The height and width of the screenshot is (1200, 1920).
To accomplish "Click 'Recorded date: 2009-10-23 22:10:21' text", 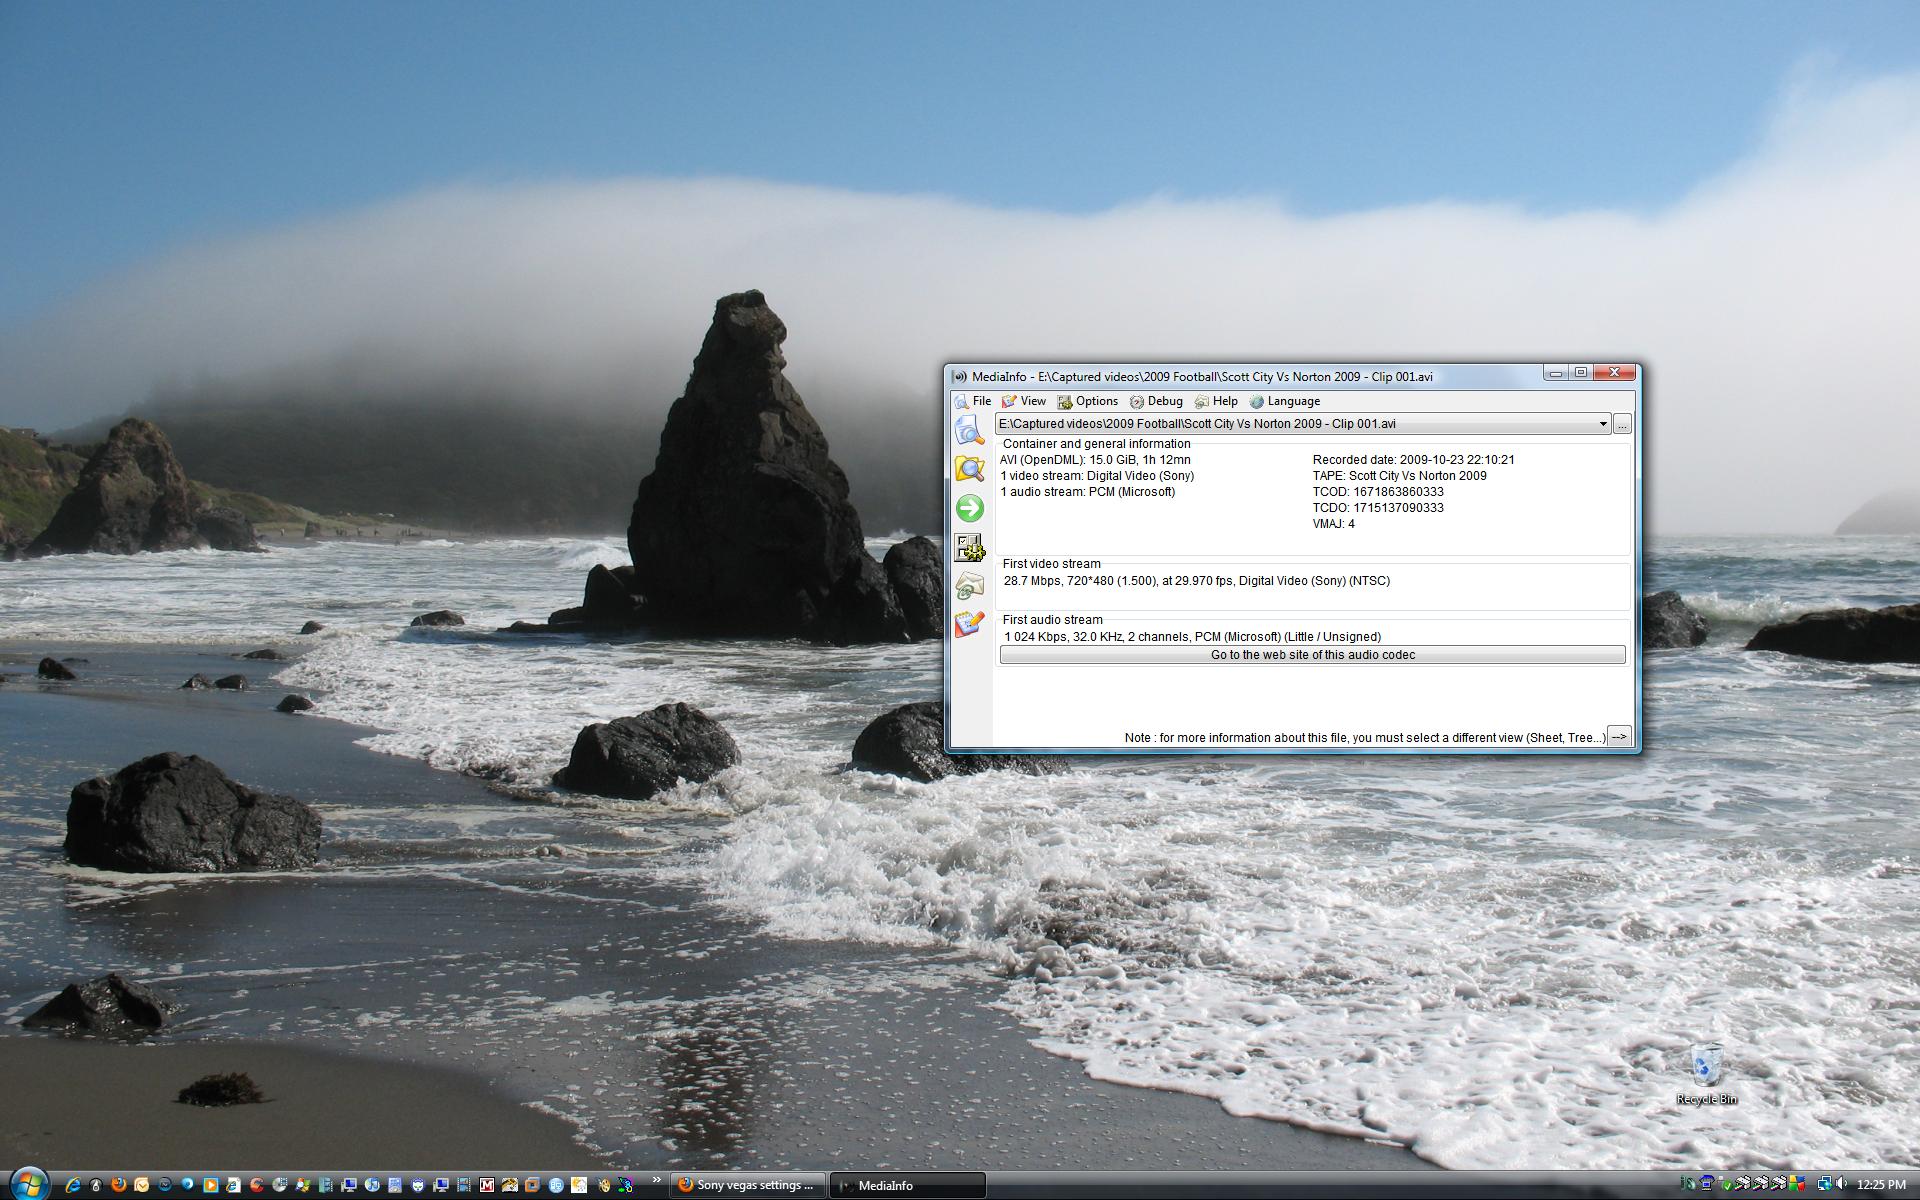I will point(1413,460).
